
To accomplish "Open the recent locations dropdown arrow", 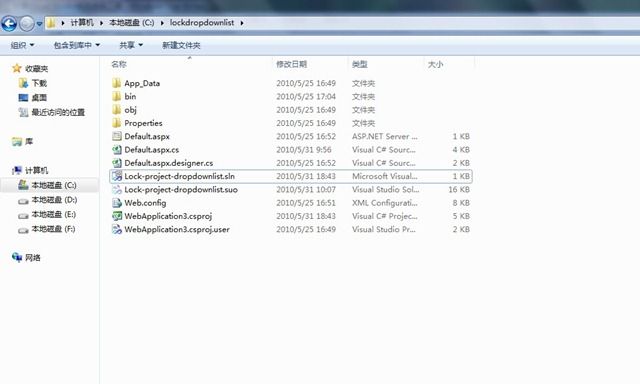I will click(x=39, y=24).
